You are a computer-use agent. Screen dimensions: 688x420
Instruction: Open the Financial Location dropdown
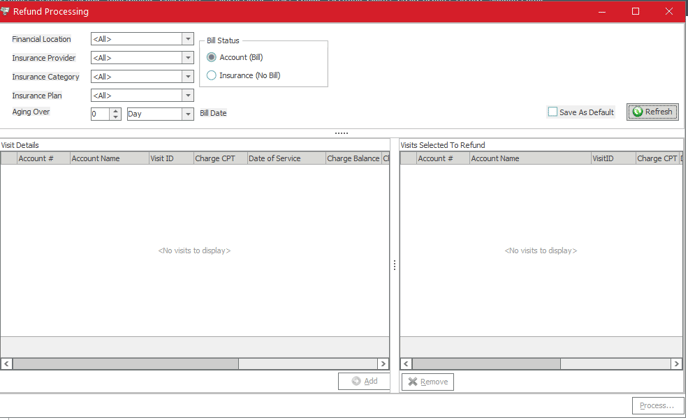[187, 39]
